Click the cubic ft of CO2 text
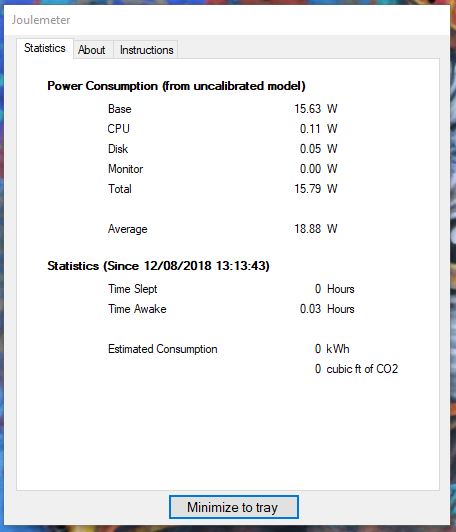Image resolution: width=456 pixels, height=532 pixels. click(x=362, y=369)
